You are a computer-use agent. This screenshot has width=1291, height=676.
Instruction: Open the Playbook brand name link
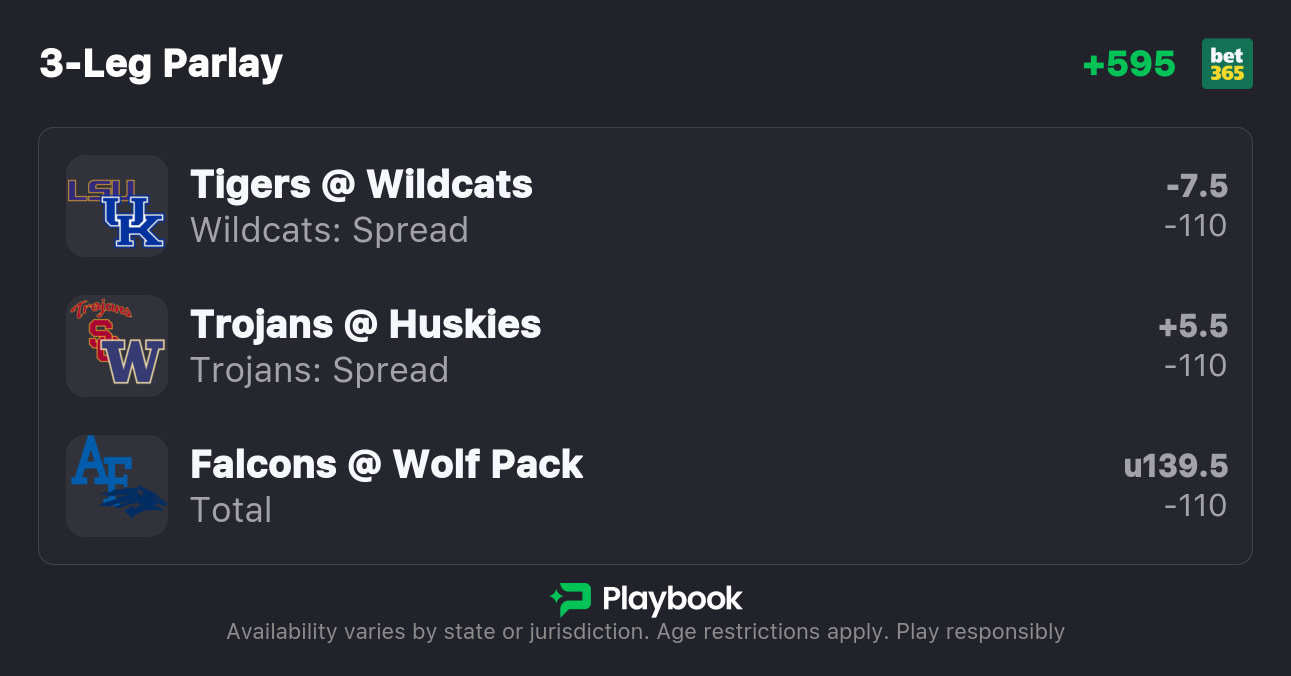coord(672,599)
